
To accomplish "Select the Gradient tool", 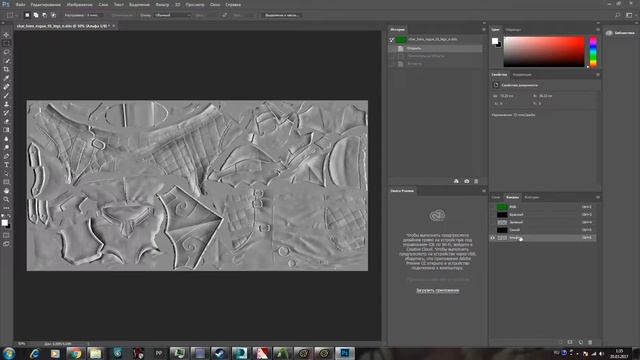I will 6,130.
